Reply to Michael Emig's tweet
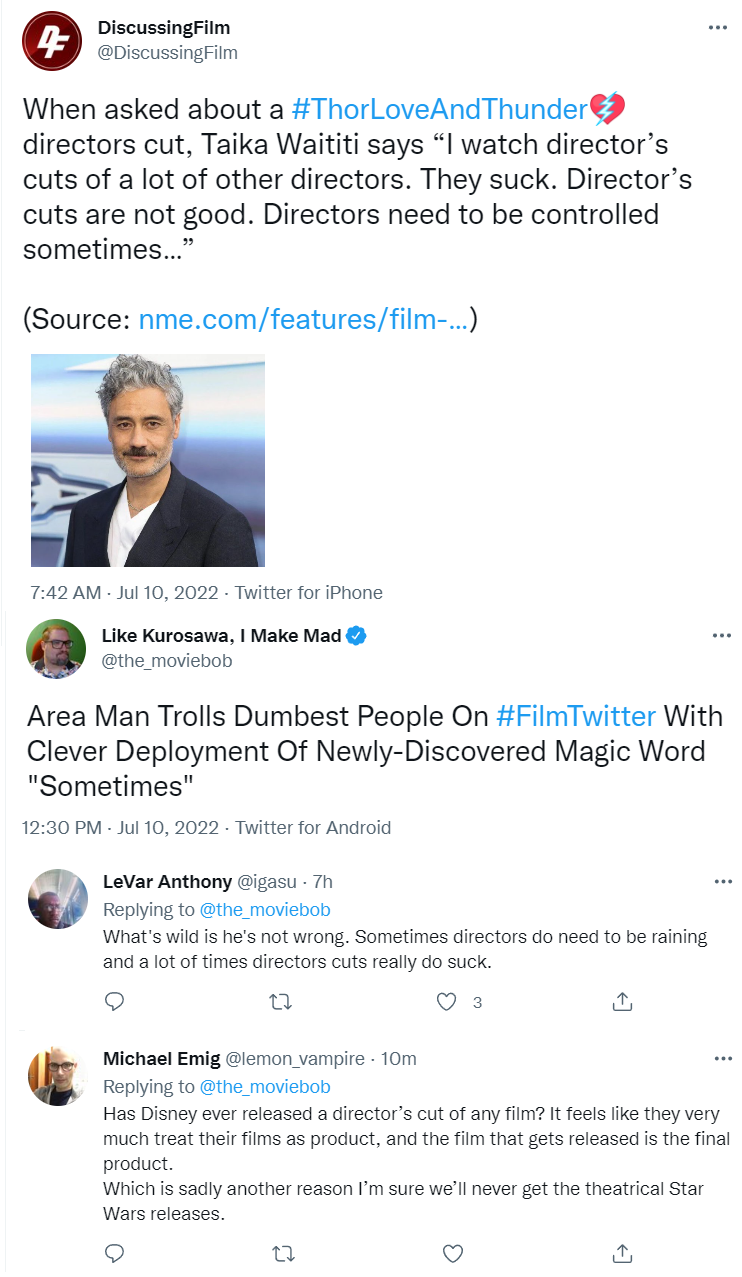 point(114,1252)
